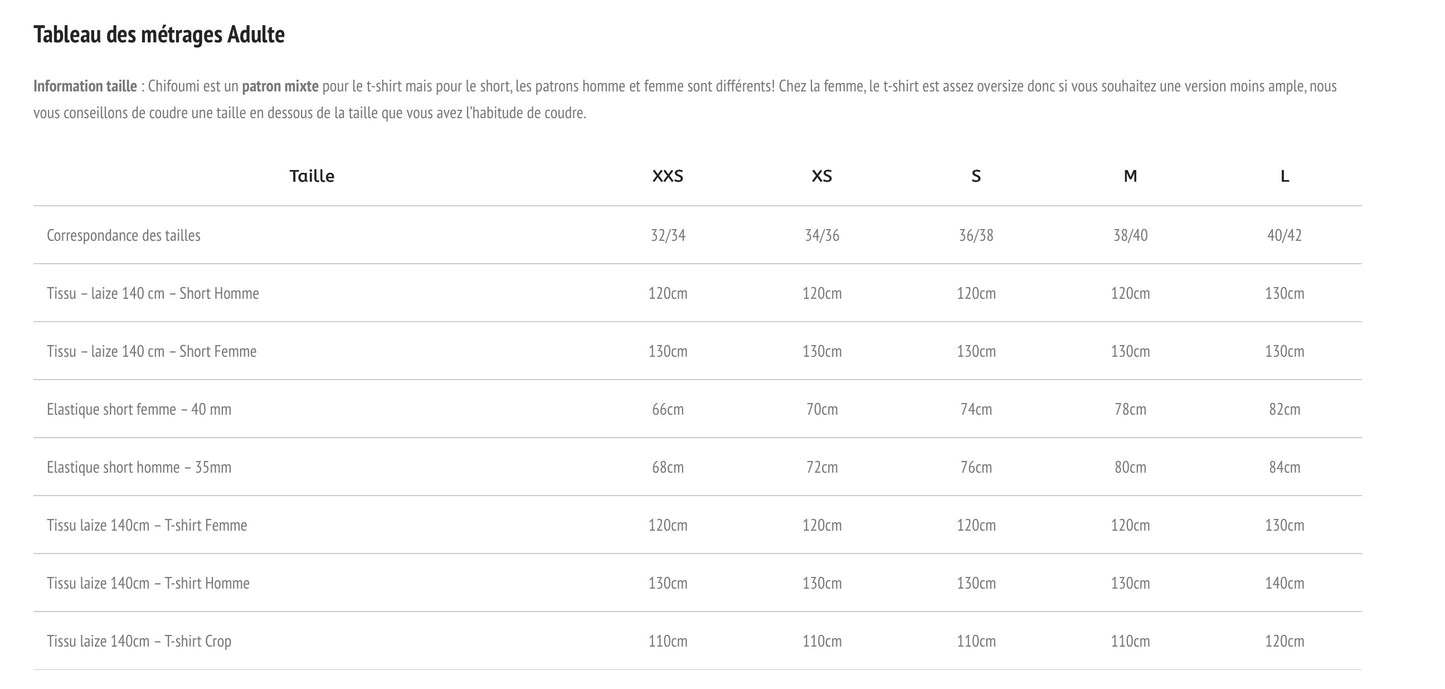The image size is (1445, 689).
Task: Select "Elastique short femme – 40 mm" label
Action: point(139,410)
